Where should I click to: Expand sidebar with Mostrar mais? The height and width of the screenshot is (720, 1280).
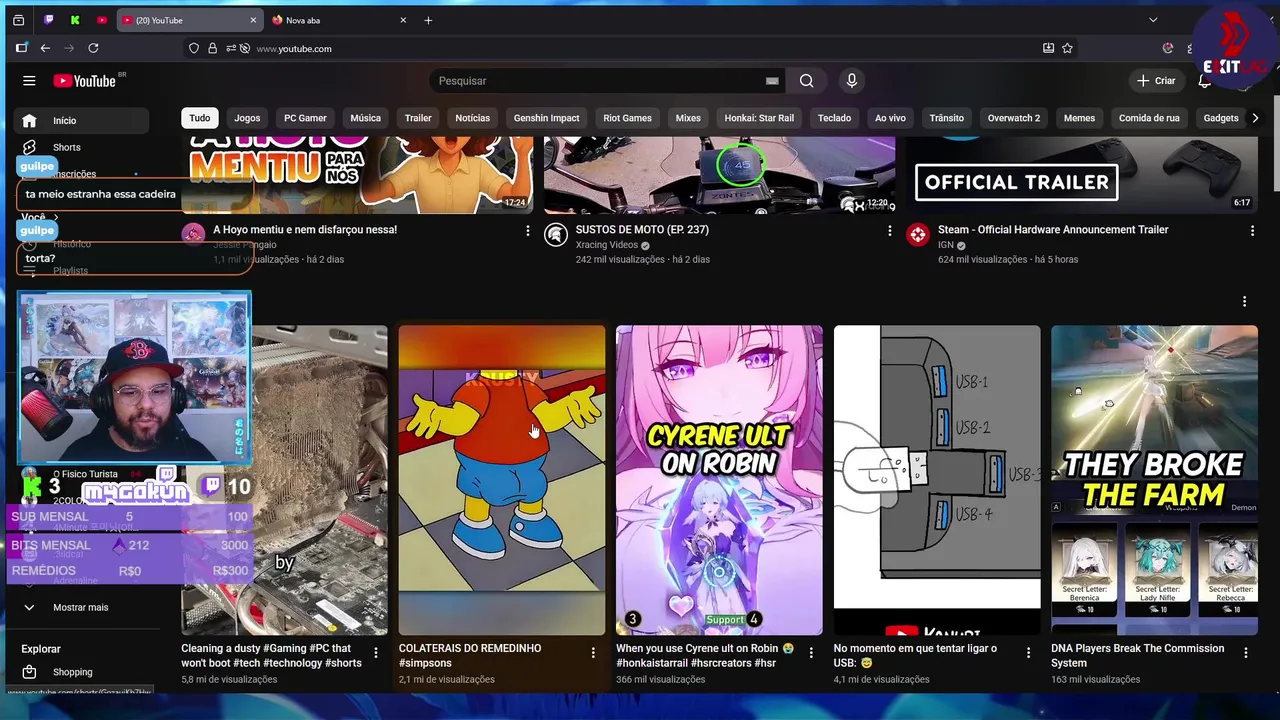coord(80,607)
